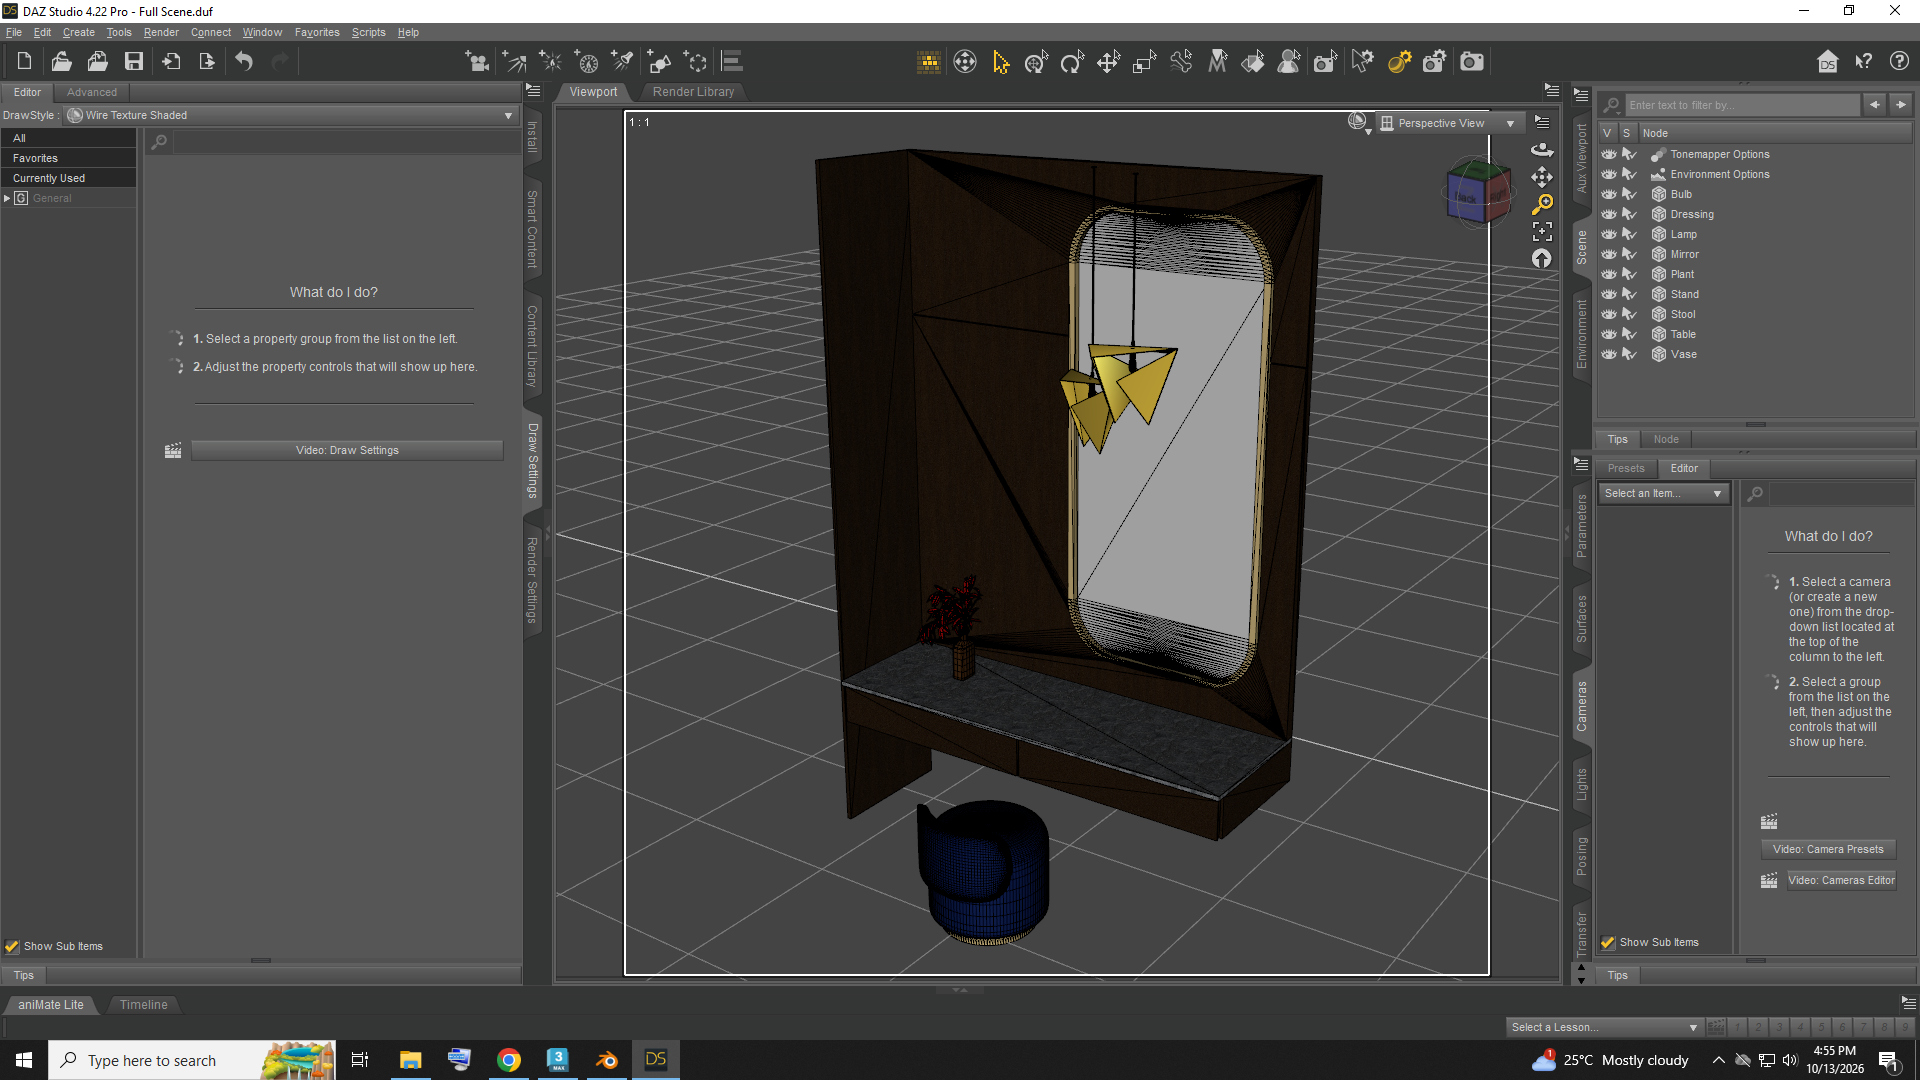Click the Open file folder icon
Image resolution: width=1920 pixels, height=1080 pixels.
[61, 62]
